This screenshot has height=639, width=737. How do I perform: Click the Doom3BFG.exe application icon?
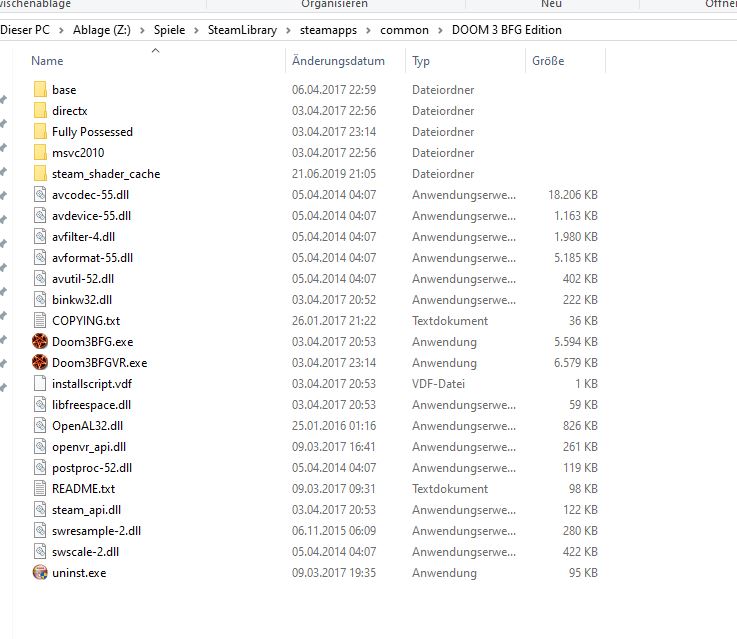40,342
